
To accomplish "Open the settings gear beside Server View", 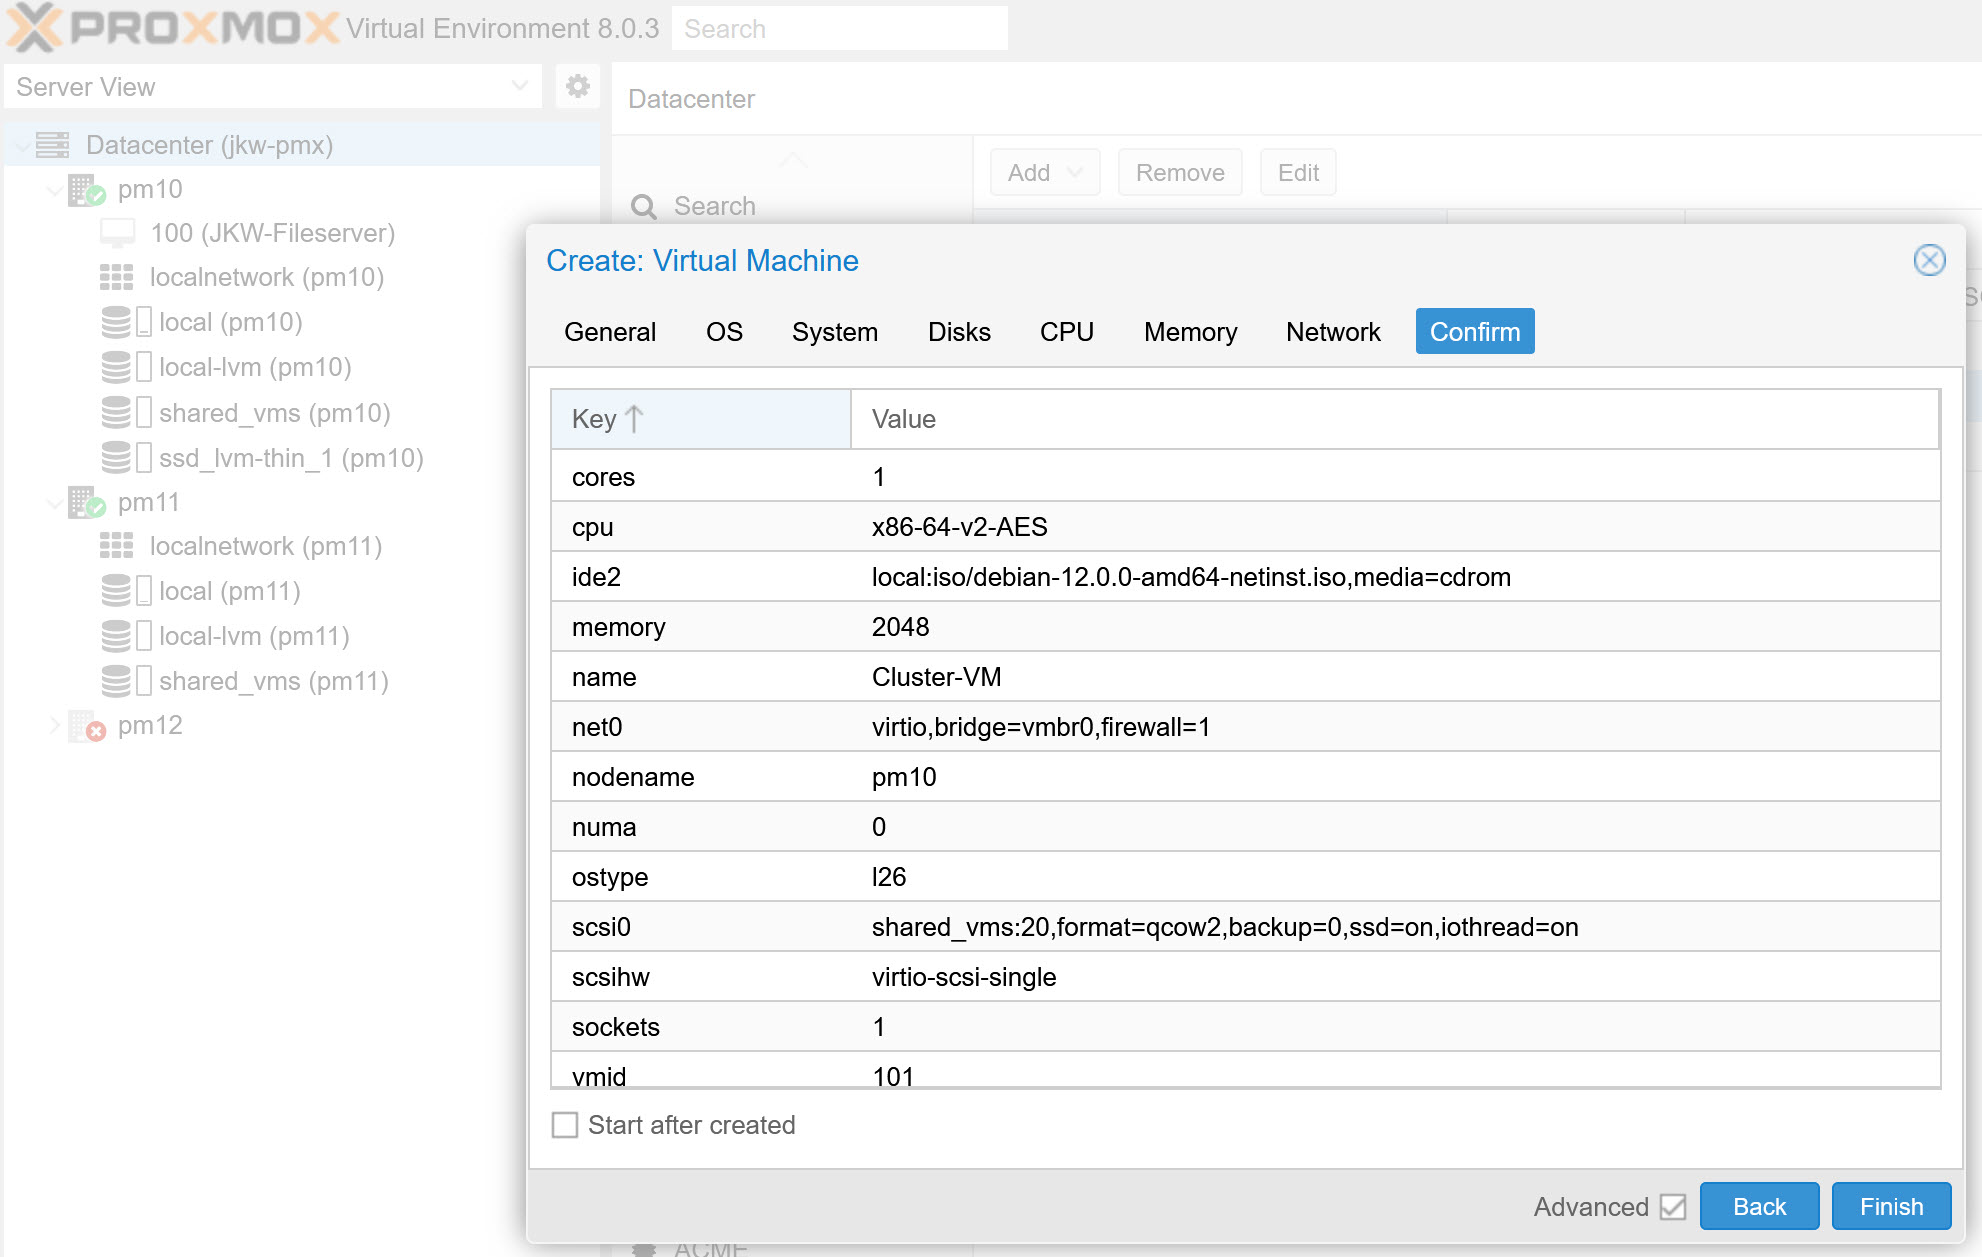I will coord(577,86).
